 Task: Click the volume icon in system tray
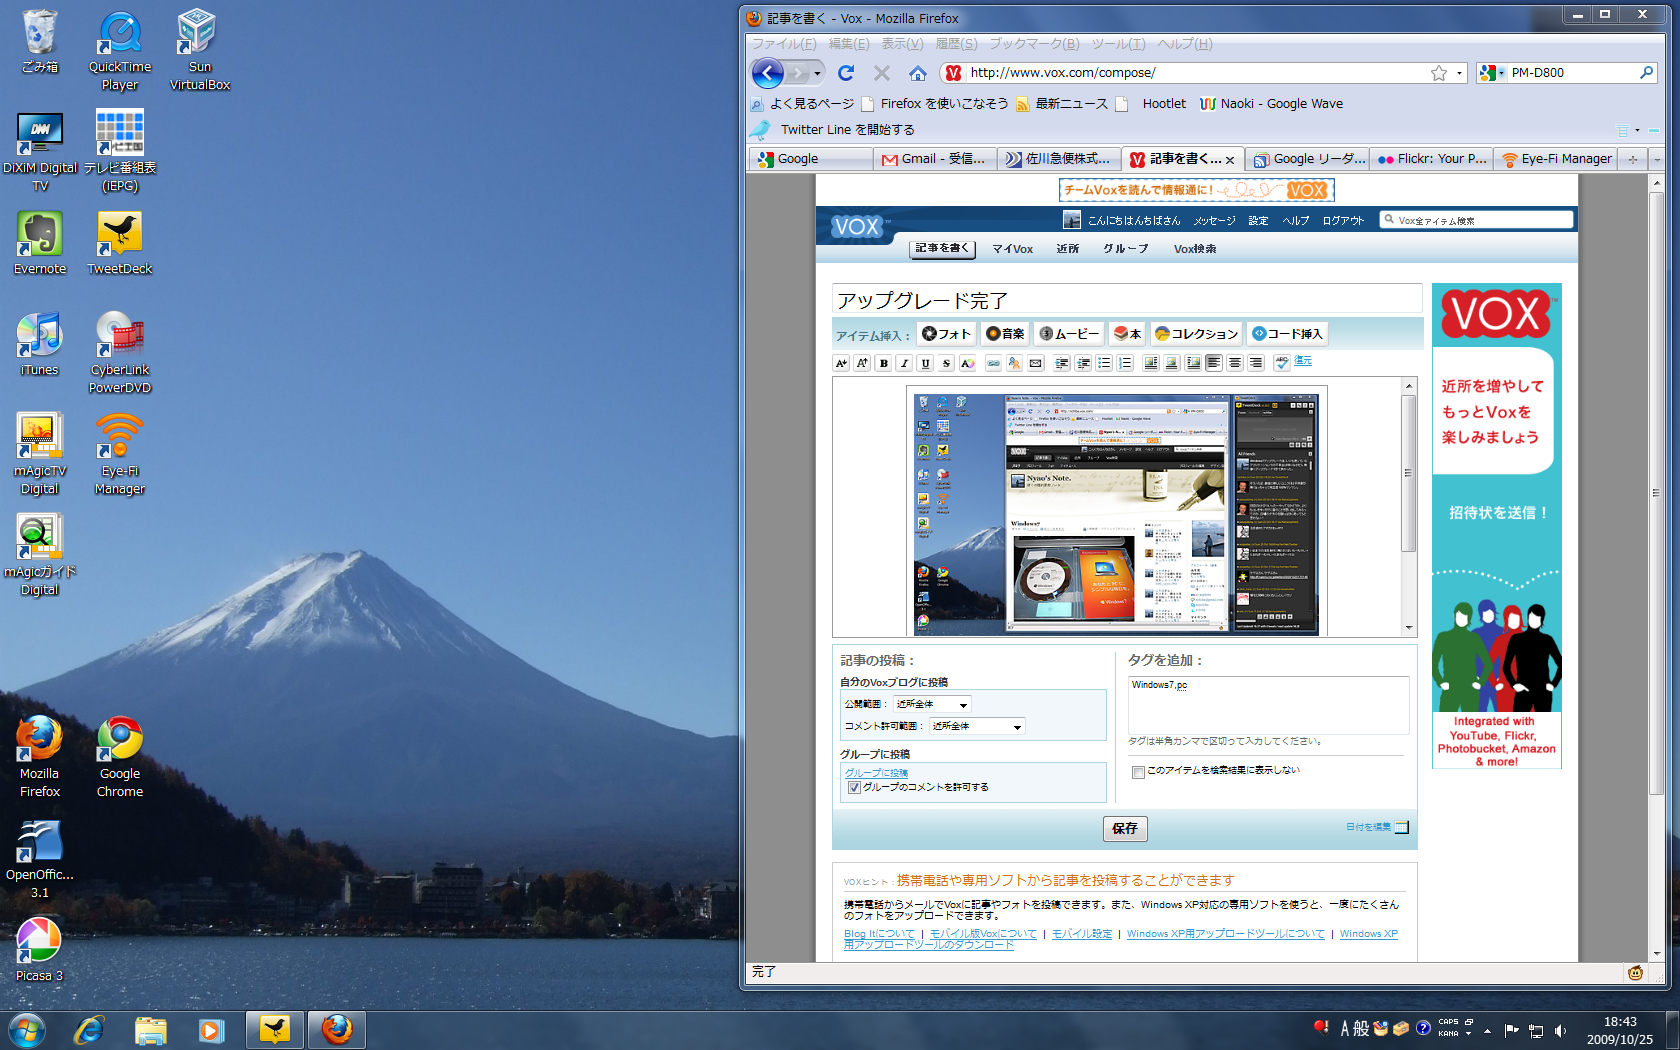tap(1560, 1030)
